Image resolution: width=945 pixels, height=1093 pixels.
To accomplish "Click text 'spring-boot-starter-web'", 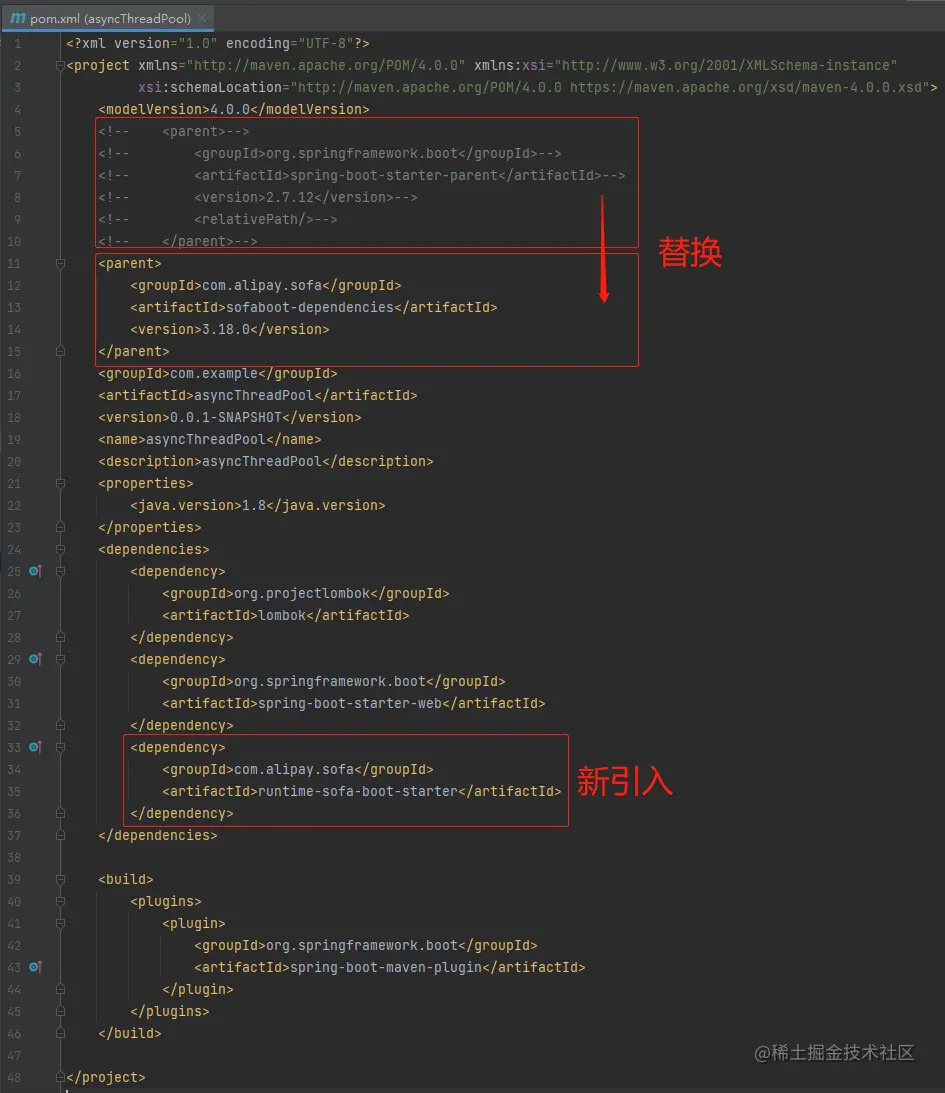I will coord(350,703).
